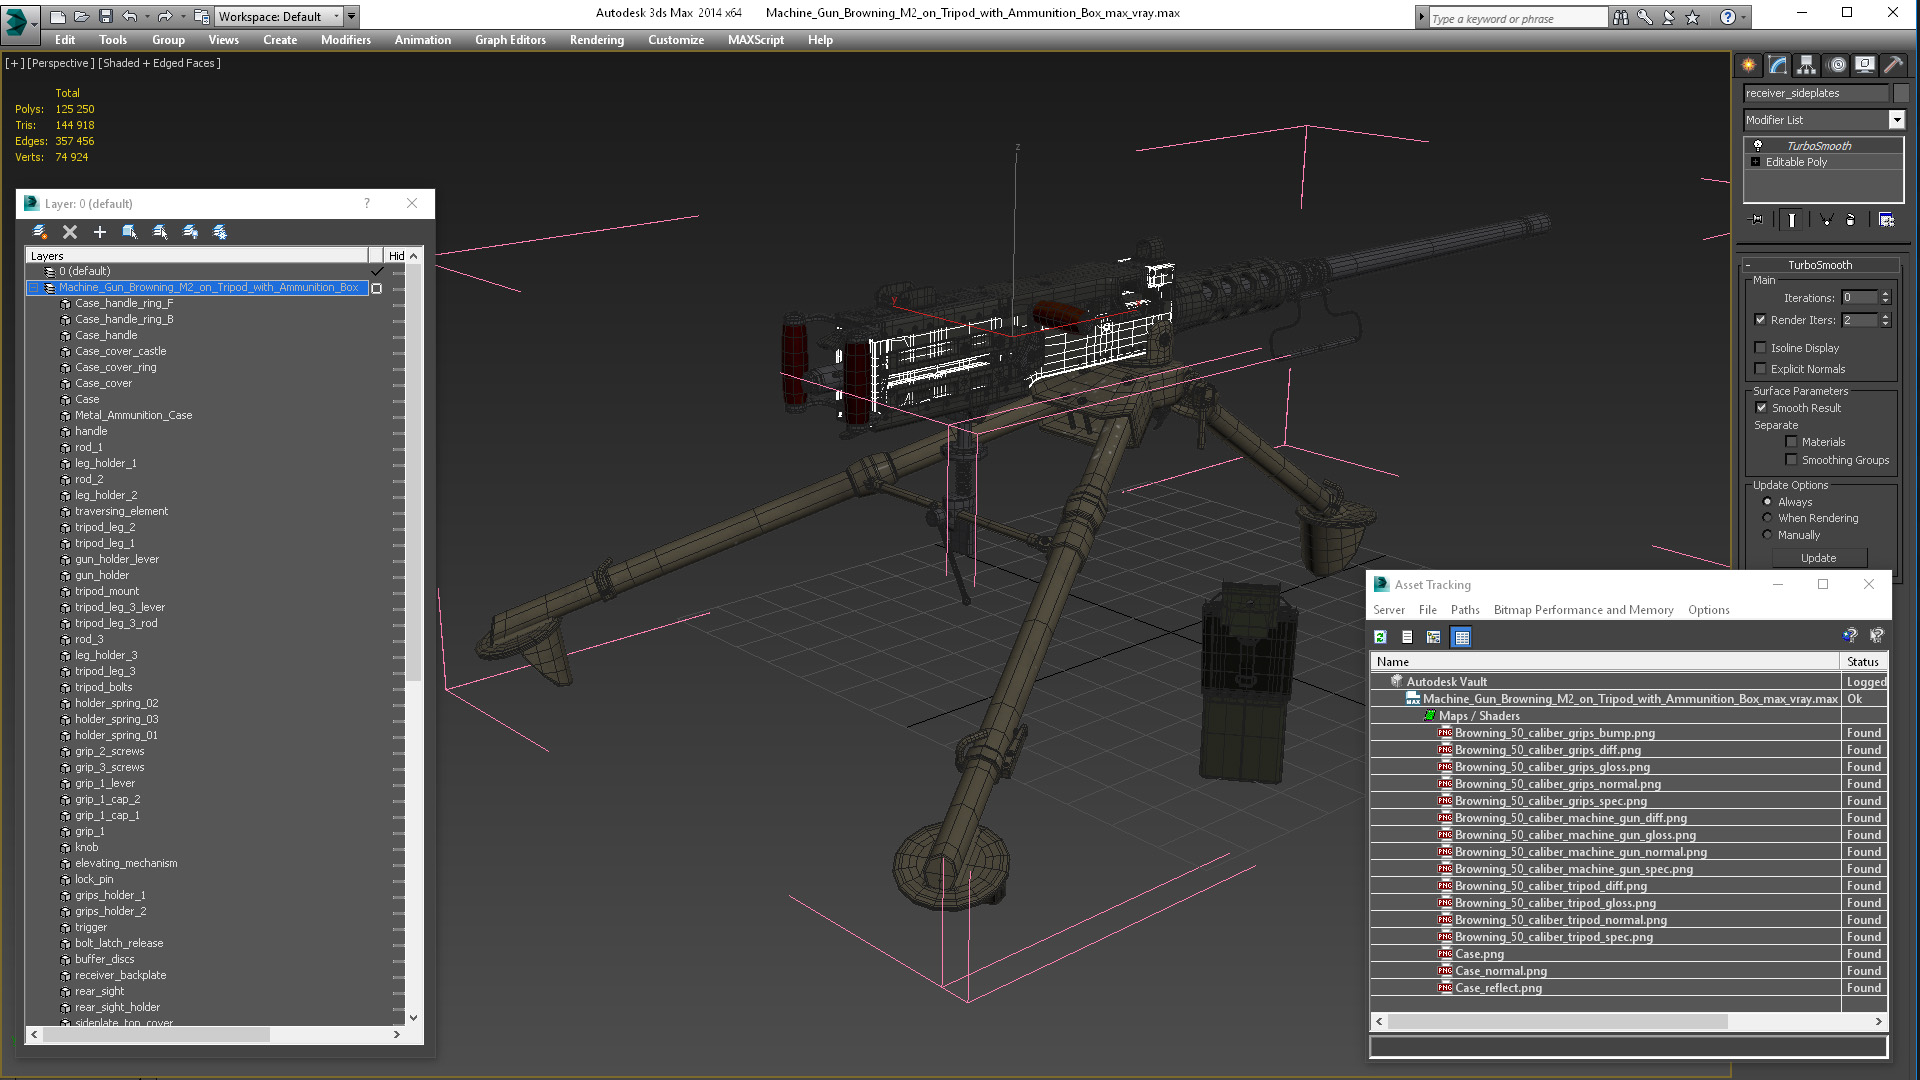Click Layer dialog vertical scrollbar
Screen dimensions: 1920x1080
click(x=414, y=474)
